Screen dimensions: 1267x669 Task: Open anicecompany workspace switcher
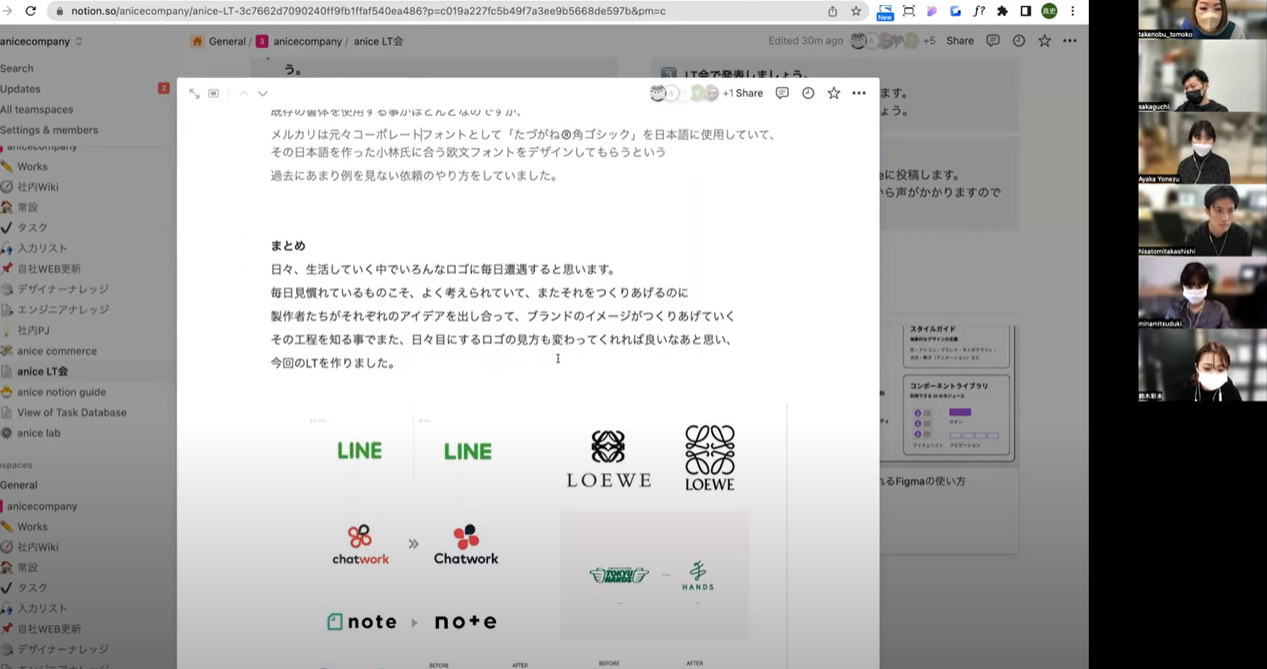point(42,41)
